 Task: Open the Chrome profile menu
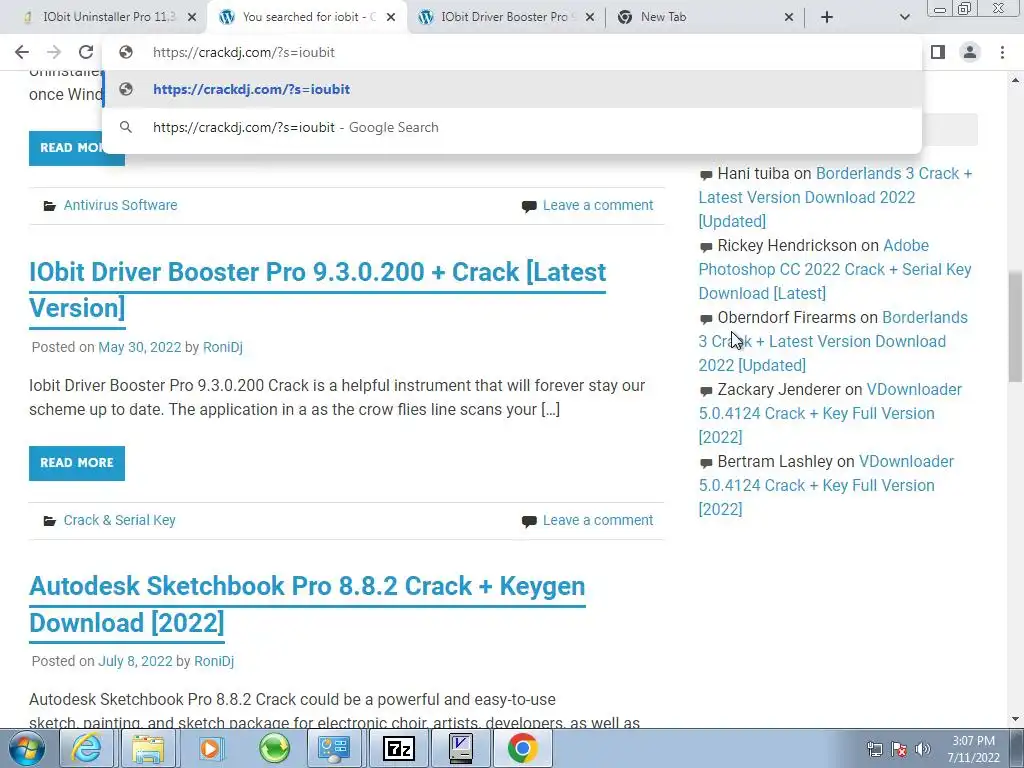point(970,52)
